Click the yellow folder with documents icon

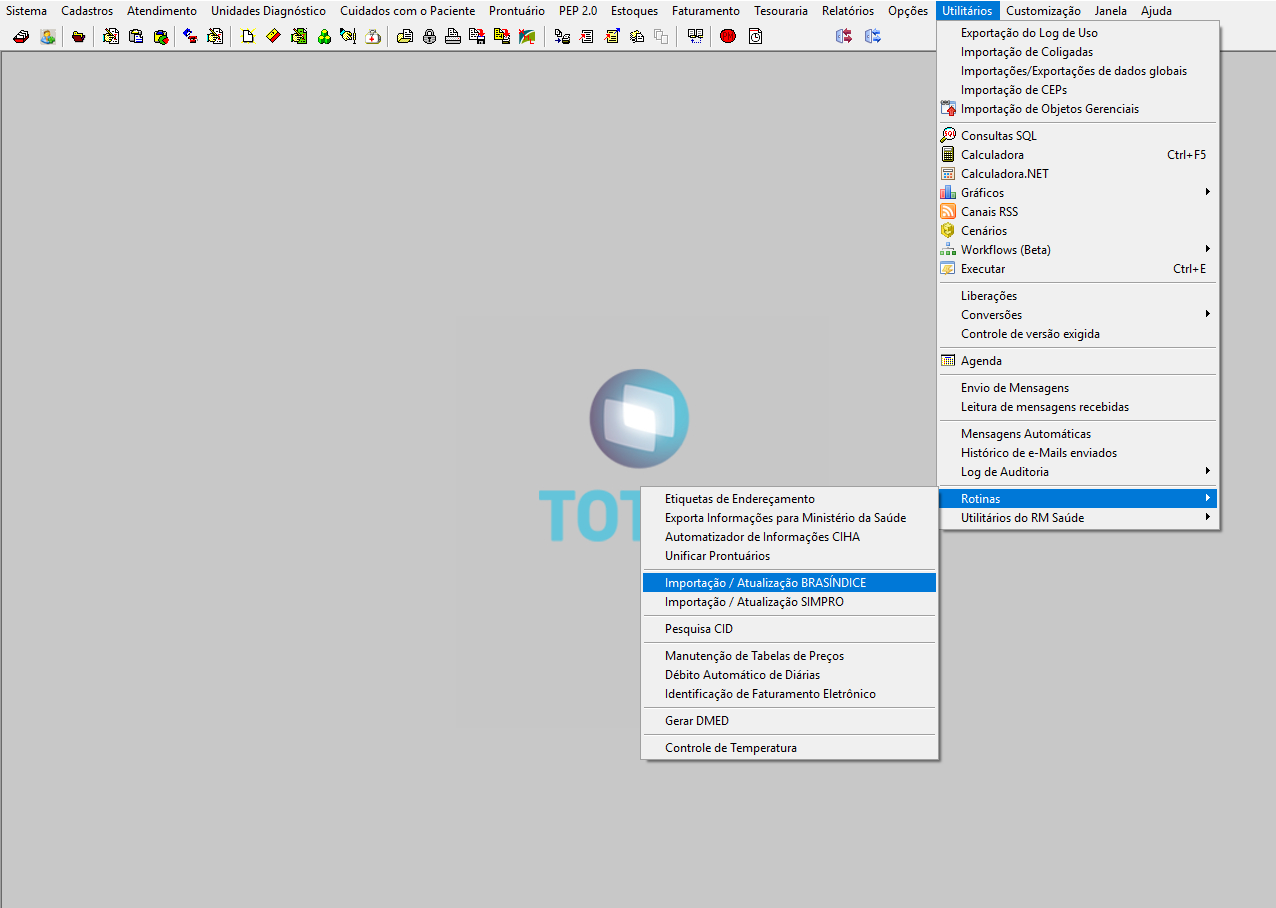tap(404, 37)
